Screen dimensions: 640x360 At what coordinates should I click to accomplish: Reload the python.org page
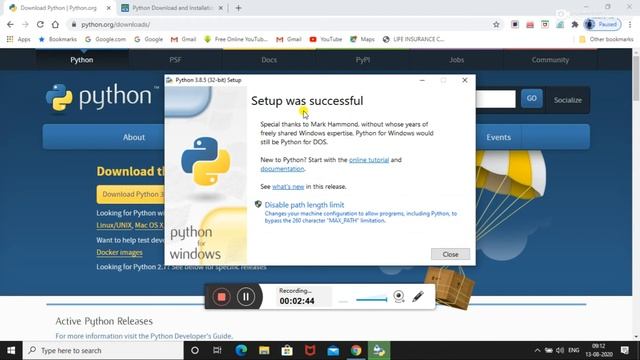point(40,24)
